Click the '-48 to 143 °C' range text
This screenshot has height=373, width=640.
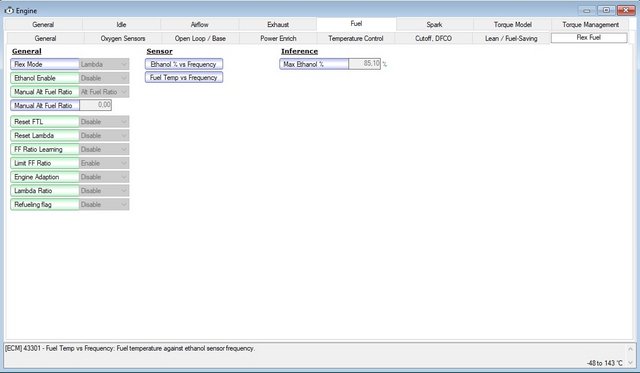[604, 363]
